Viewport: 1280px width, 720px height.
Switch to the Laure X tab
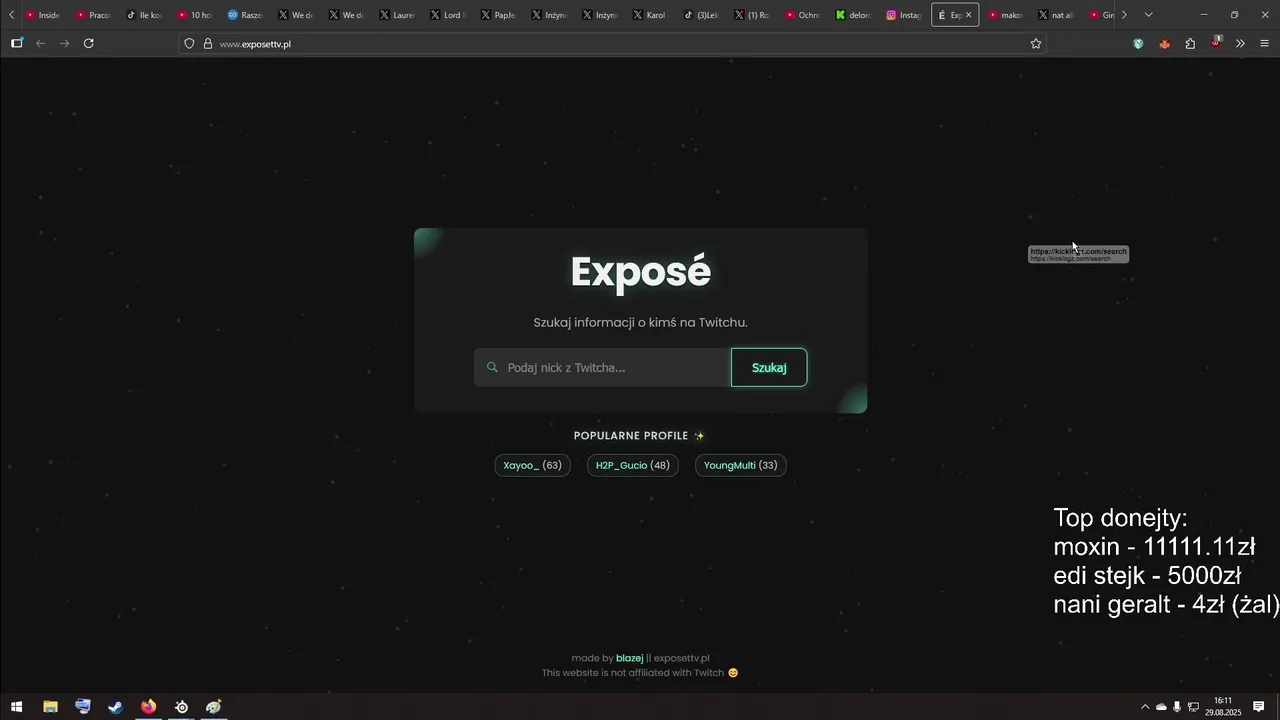[x=398, y=15]
